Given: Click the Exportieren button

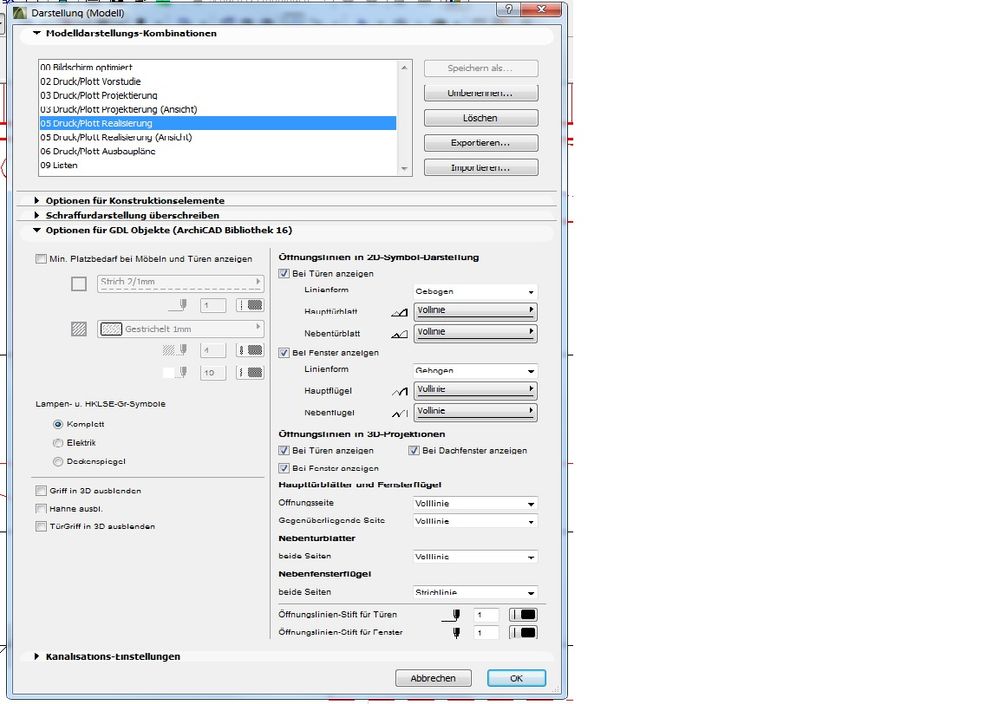Looking at the screenshot, I should 481,142.
